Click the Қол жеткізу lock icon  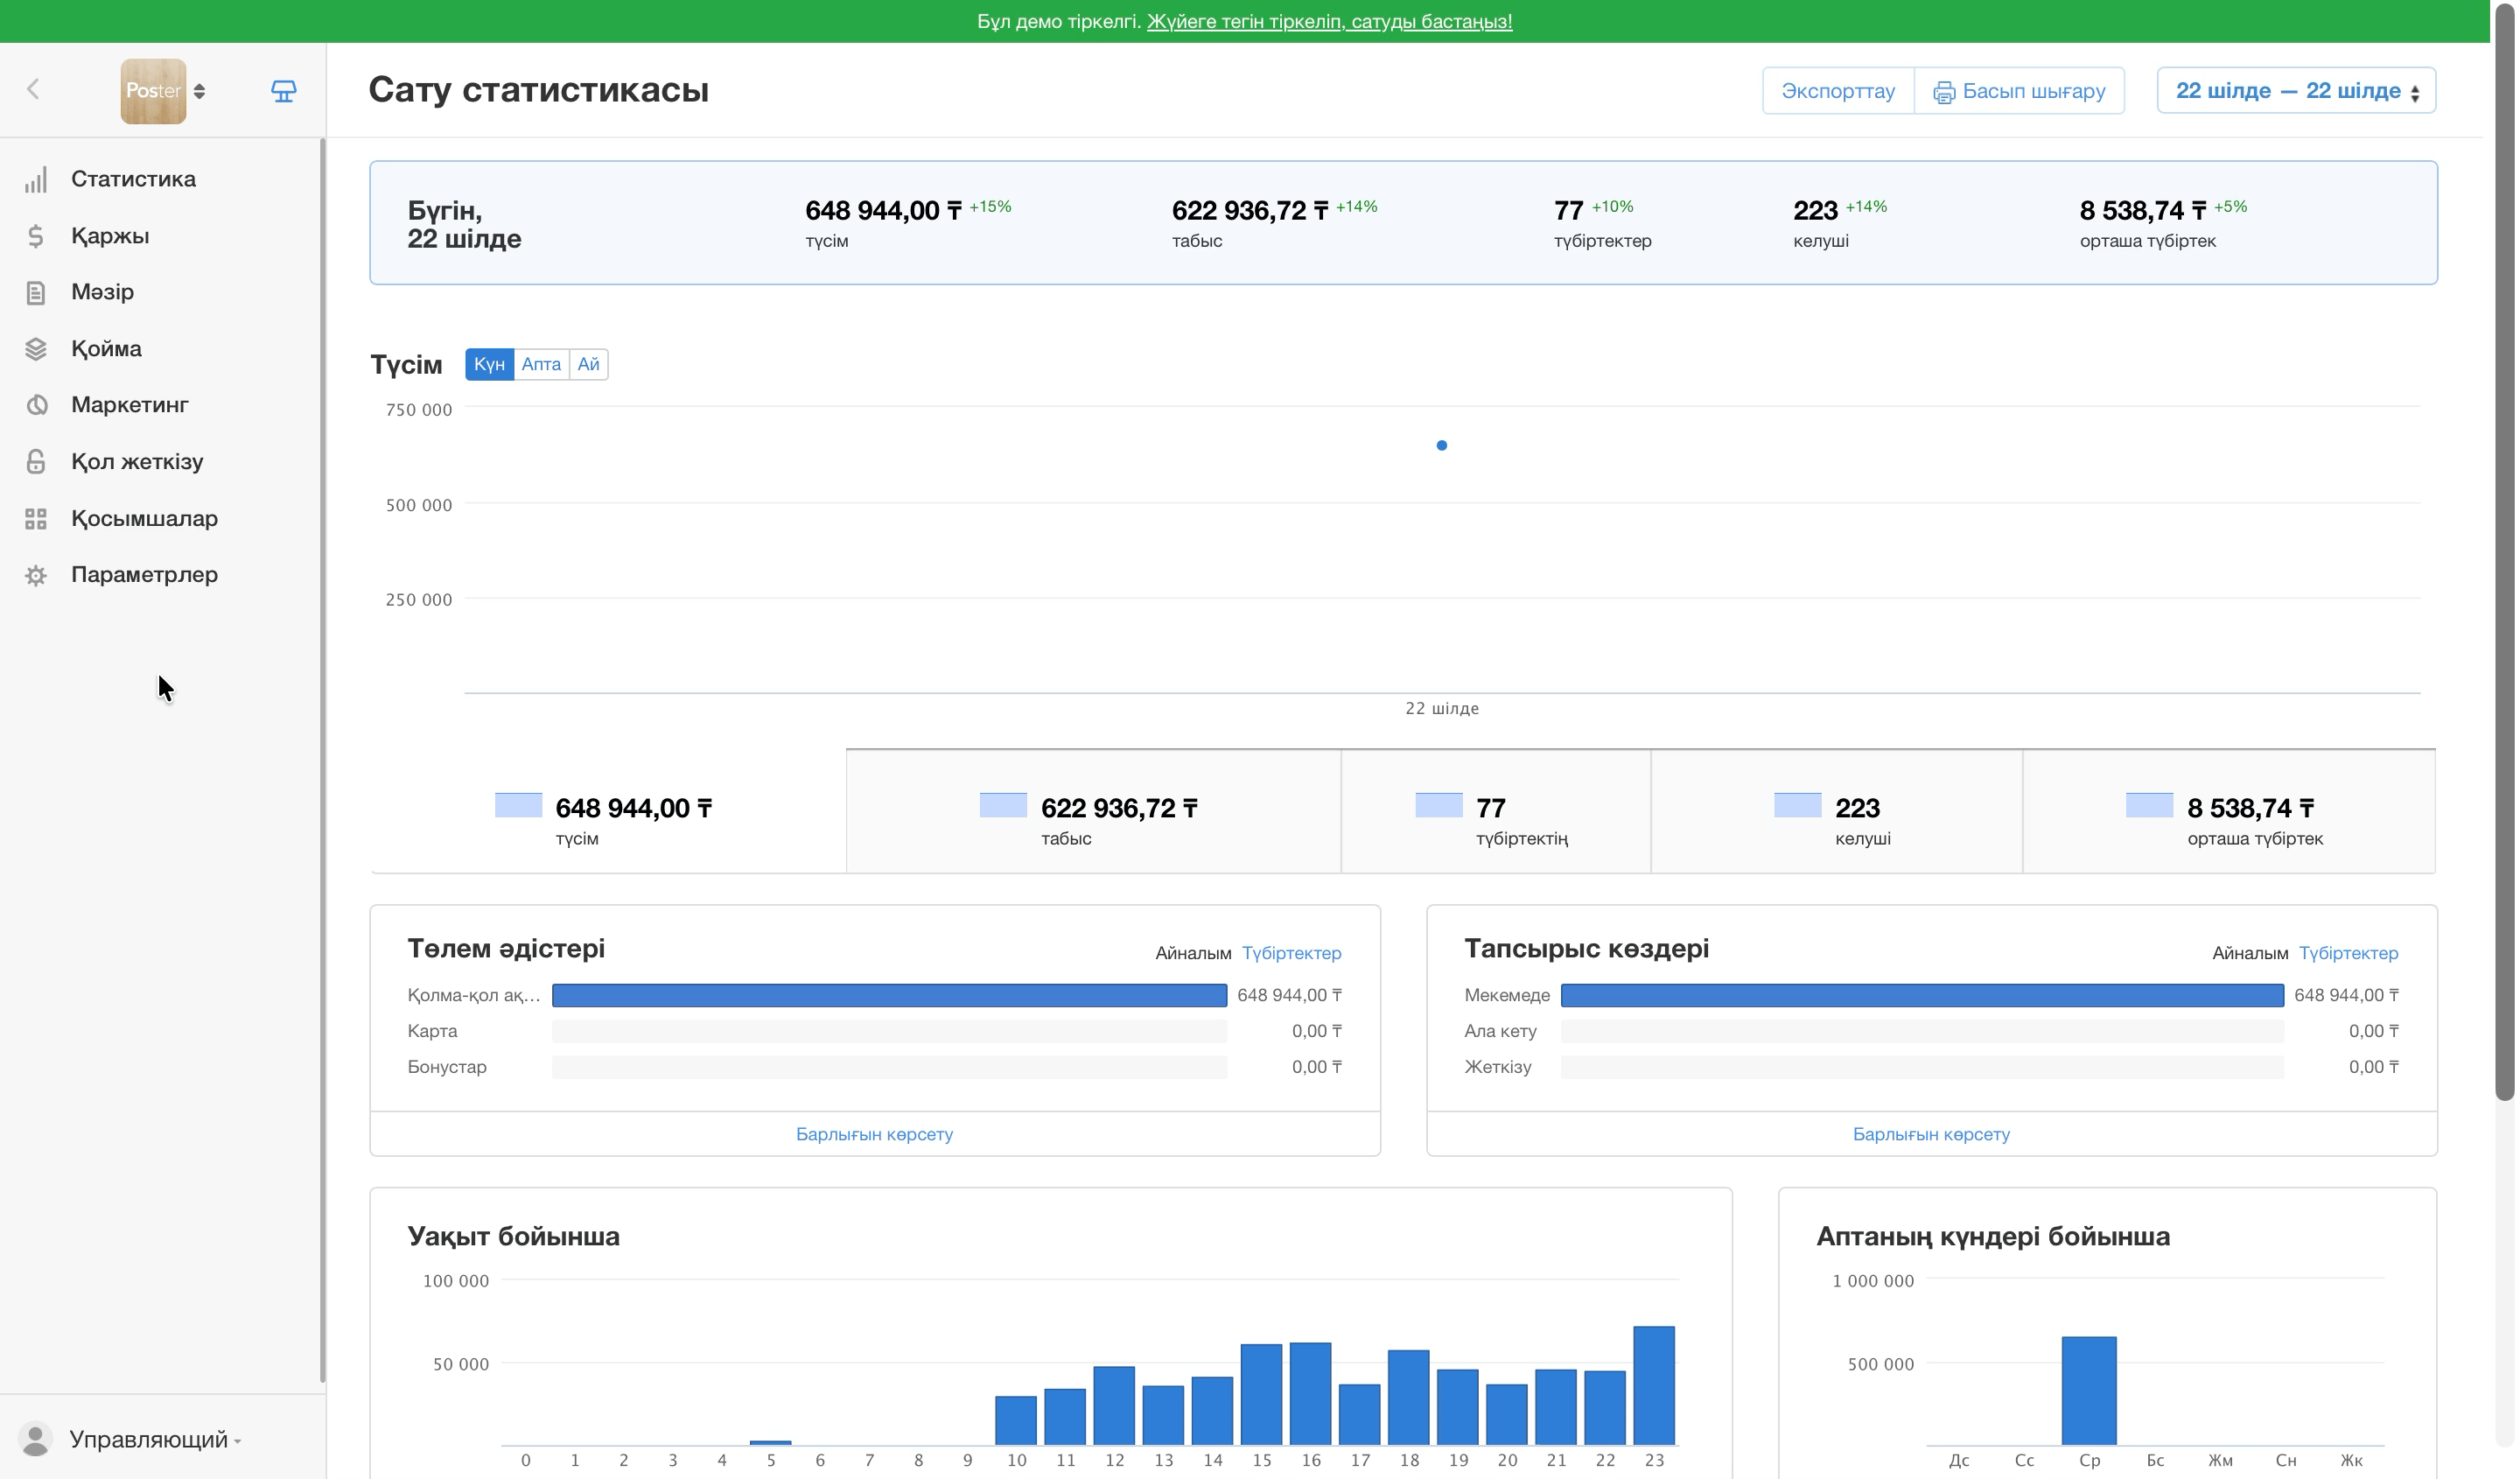(36, 462)
